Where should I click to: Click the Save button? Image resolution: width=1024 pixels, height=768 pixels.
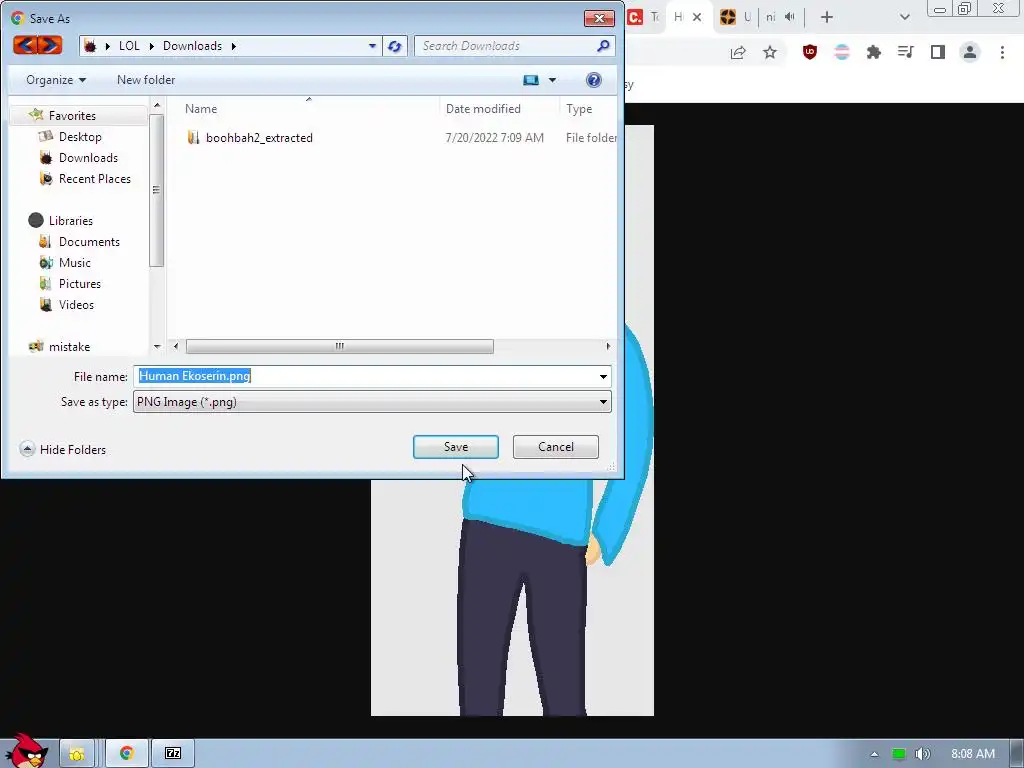455,447
